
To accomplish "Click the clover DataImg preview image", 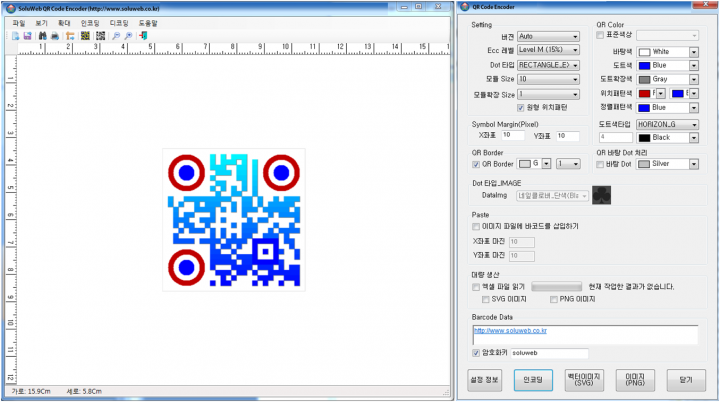I will [x=602, y=195].
